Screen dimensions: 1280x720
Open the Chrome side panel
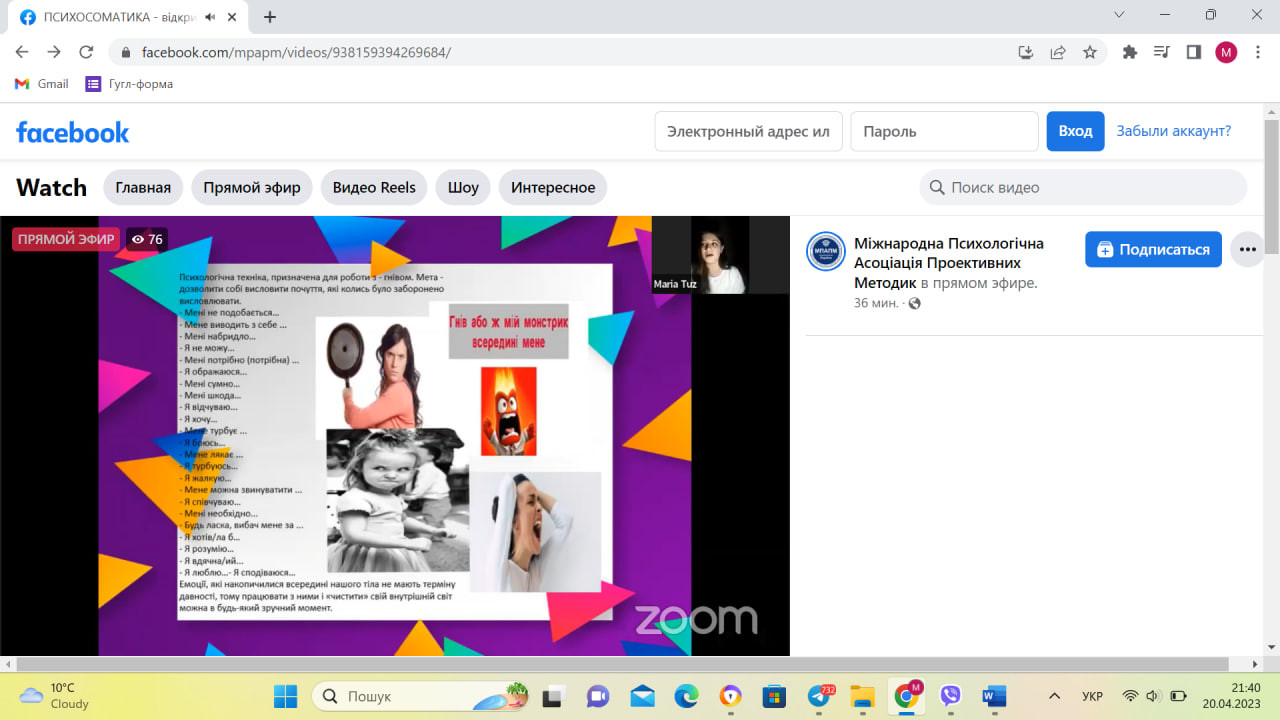coord(1193,53)
